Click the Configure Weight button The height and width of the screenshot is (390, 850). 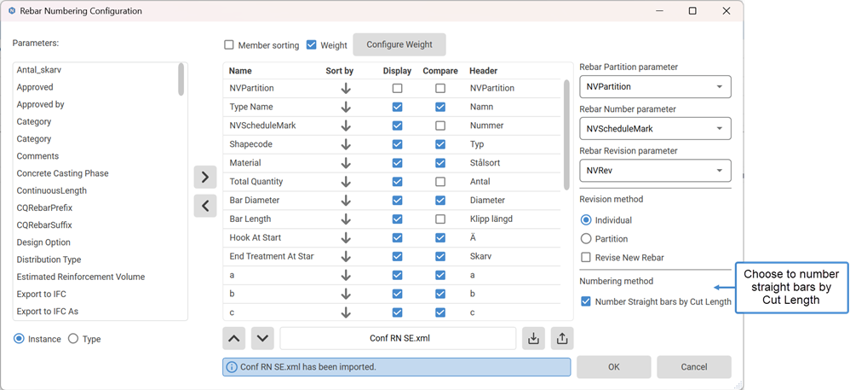click(400, 44)
